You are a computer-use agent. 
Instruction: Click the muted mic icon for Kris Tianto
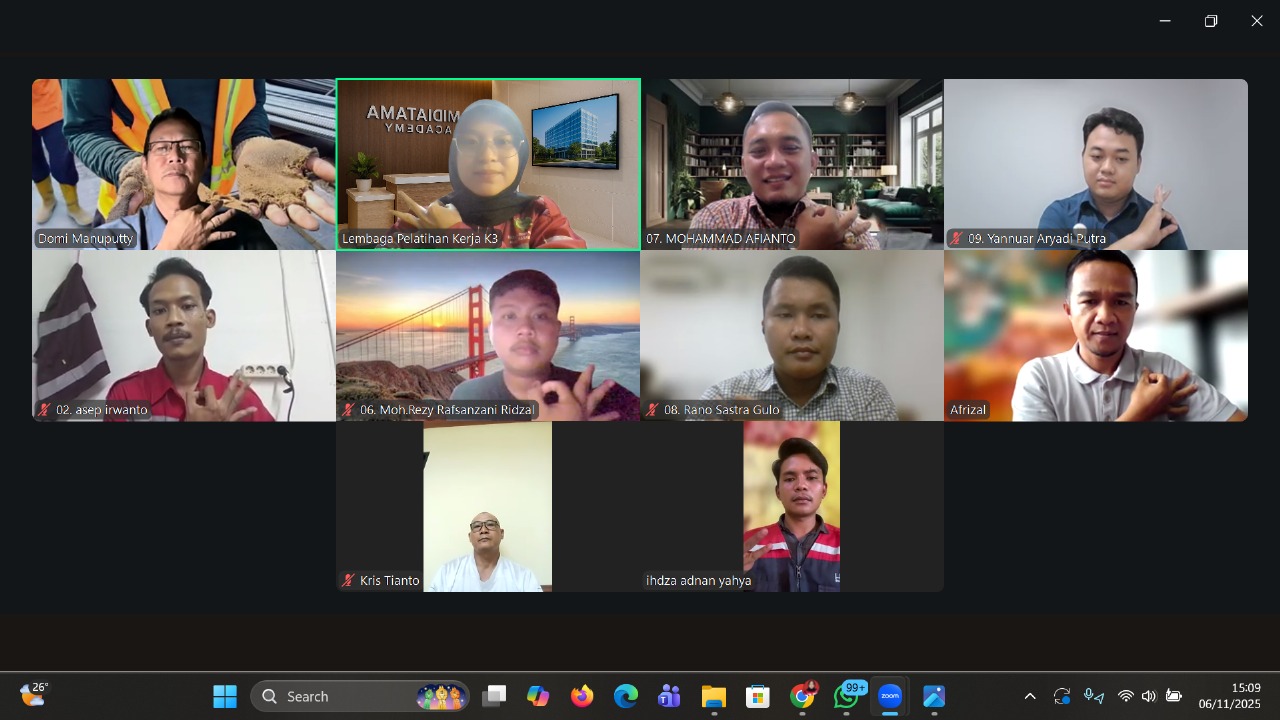point(349,581)
